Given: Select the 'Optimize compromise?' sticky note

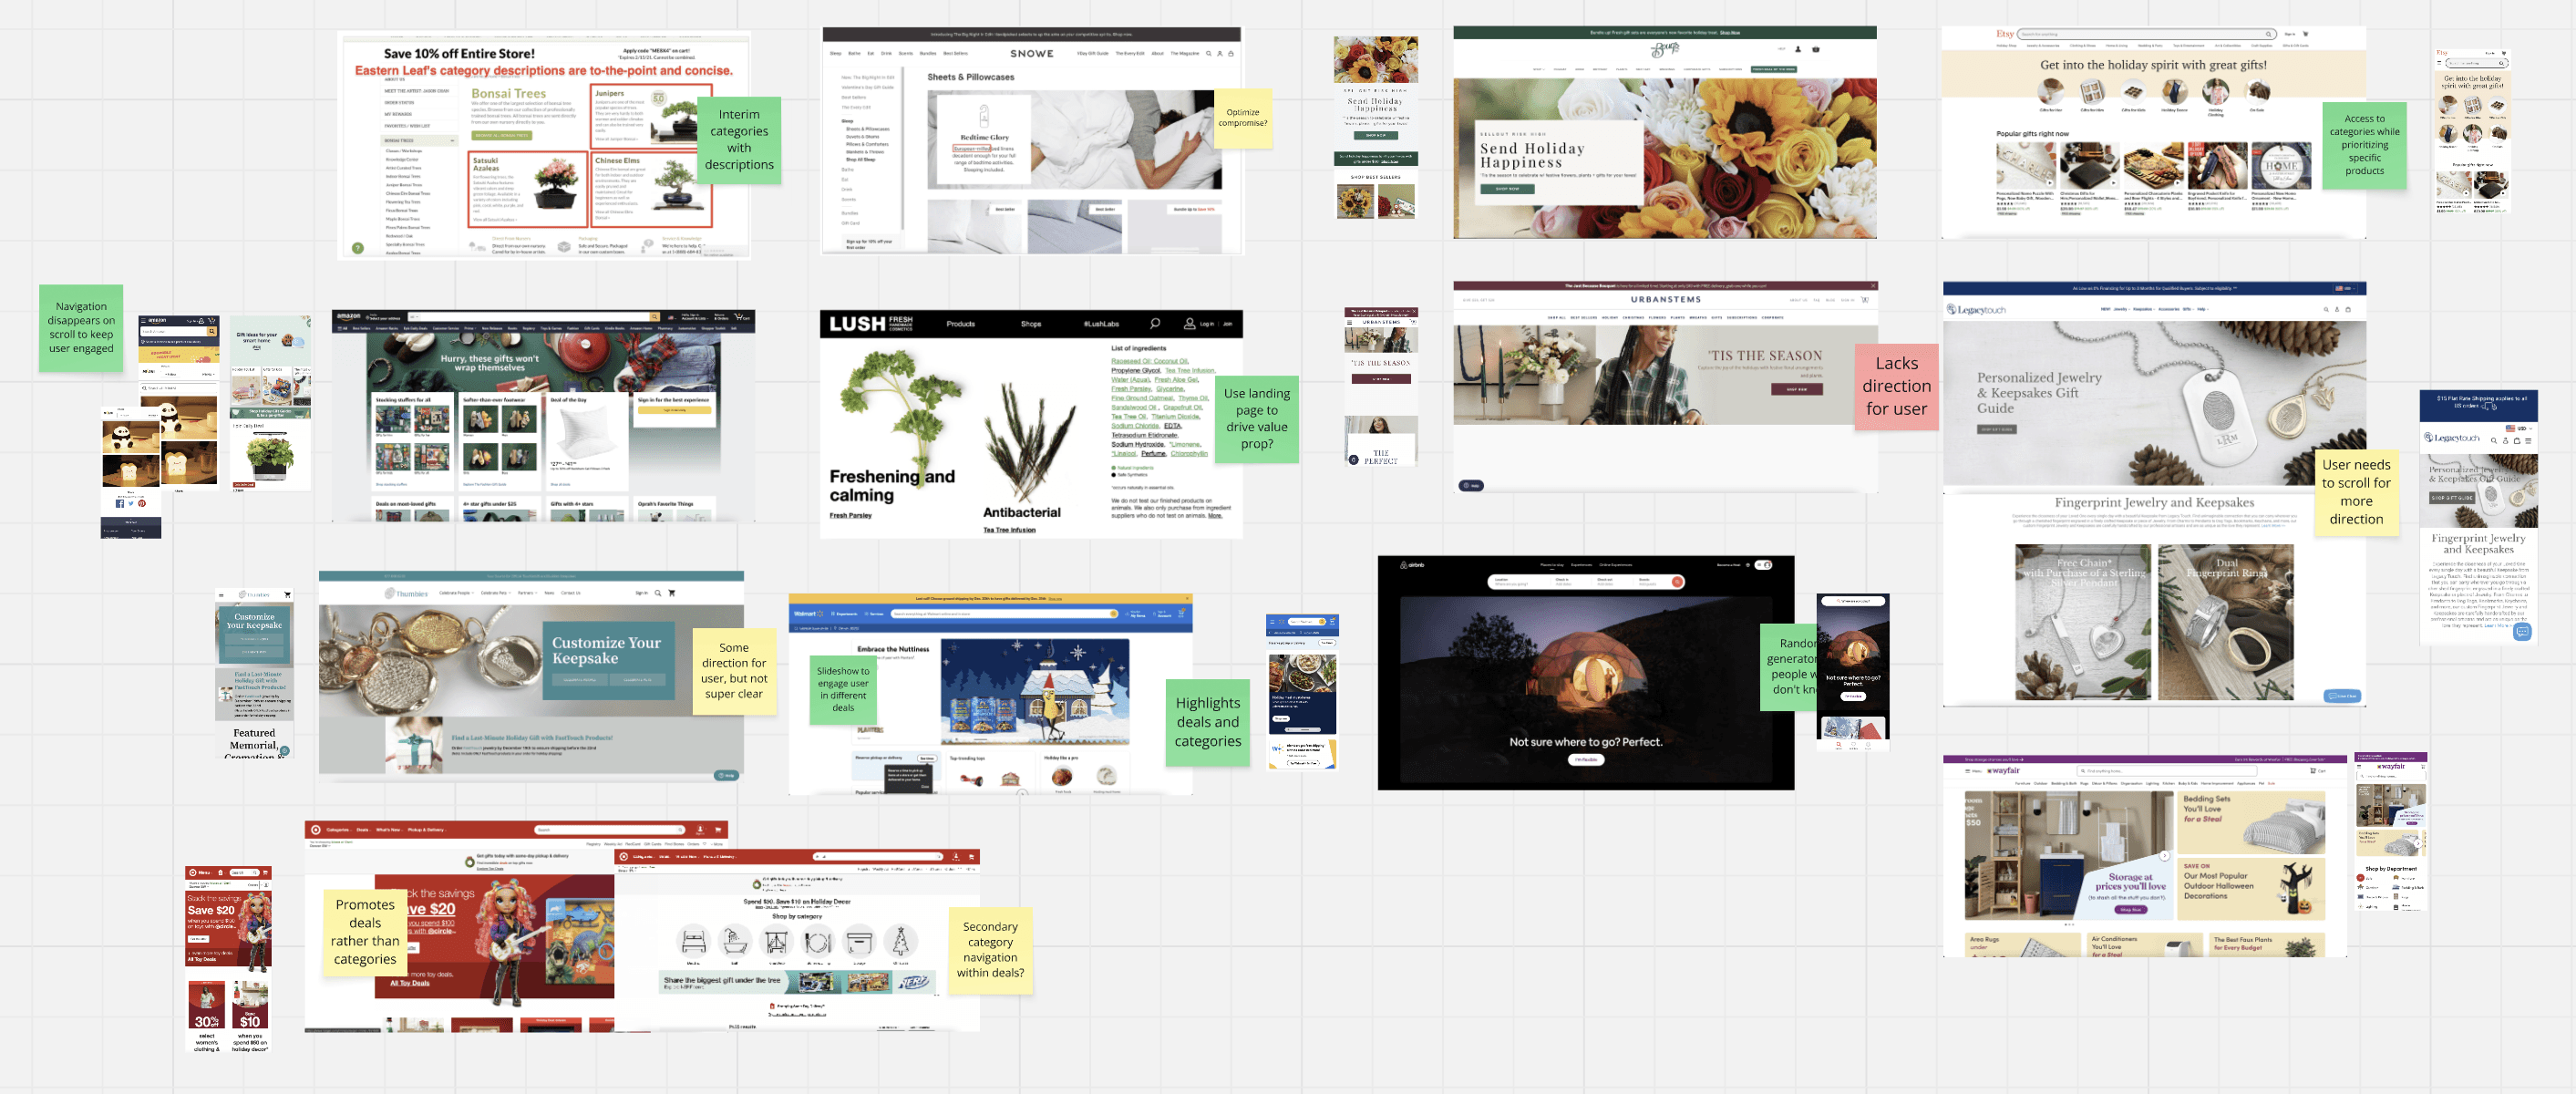Looking at the screenshot, I should click(1242, 118).
